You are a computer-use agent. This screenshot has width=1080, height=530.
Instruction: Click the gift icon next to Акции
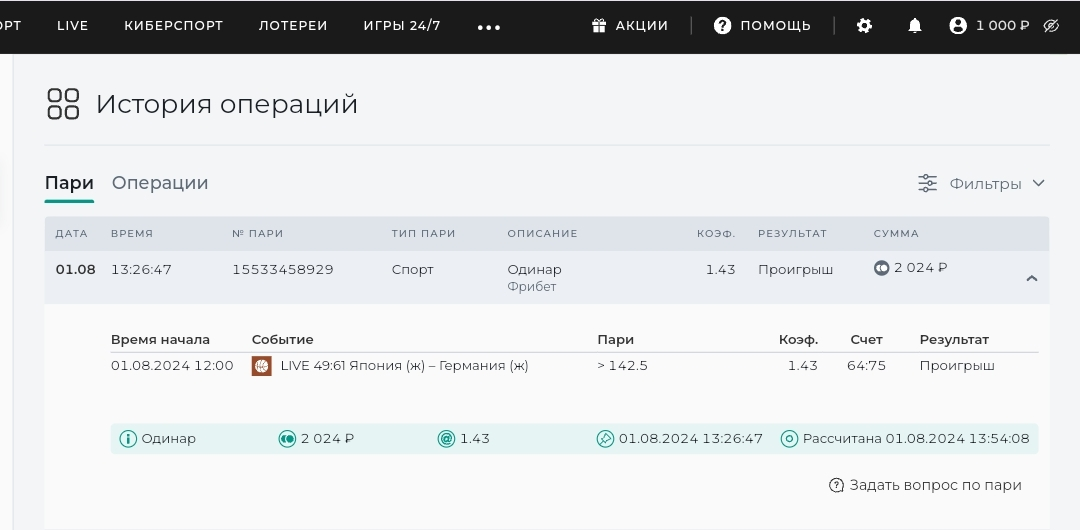[x=599, y=26]
